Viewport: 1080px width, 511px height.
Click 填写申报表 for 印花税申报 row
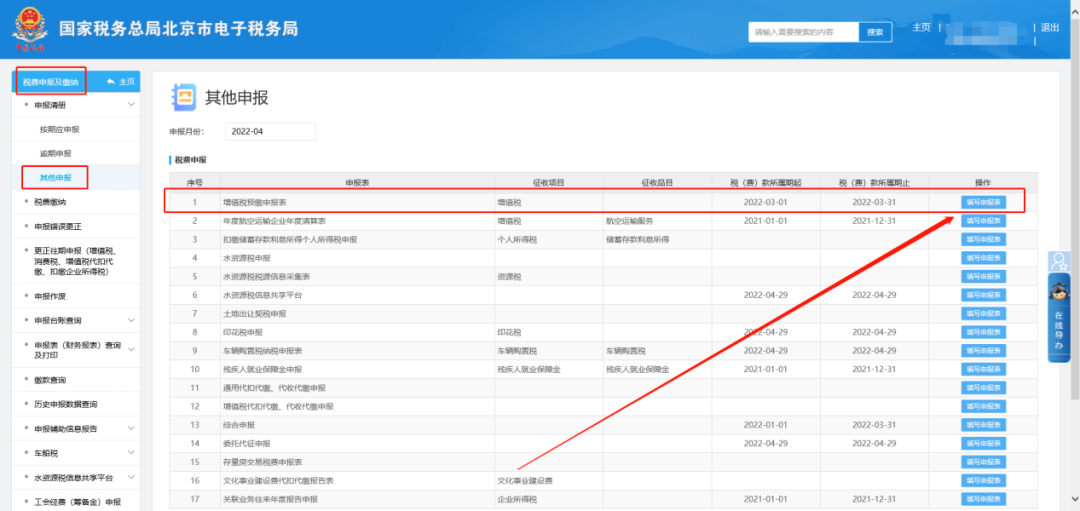984,332
